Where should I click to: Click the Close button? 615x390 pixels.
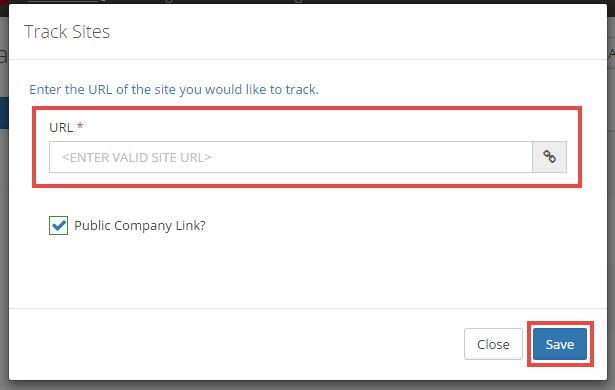[x=493, y=344]
